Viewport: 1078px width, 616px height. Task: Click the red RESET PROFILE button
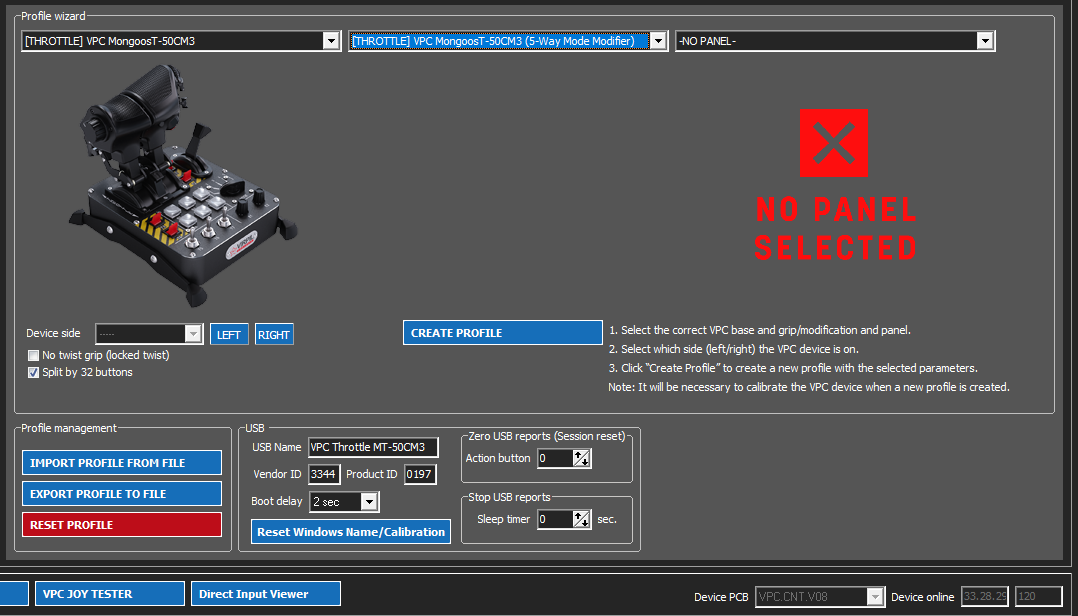tap(122, 525)
